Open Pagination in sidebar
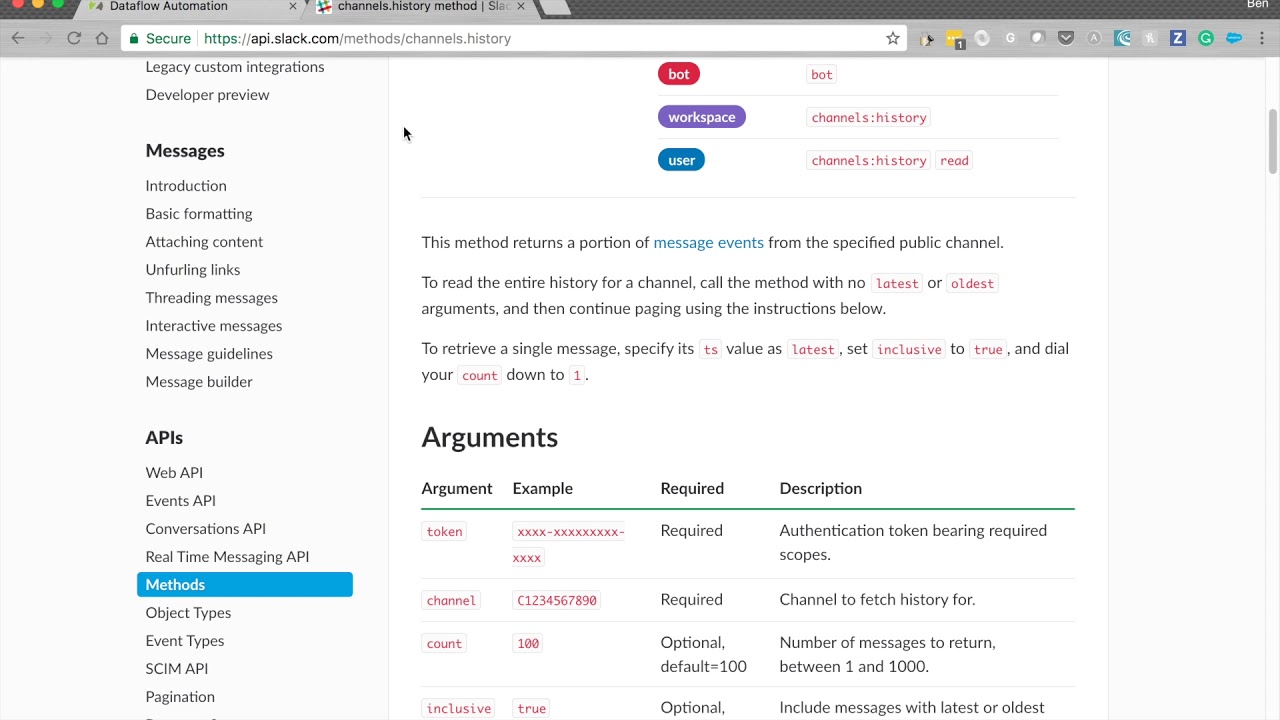The width and height of the screenshot is (1280, 720). point(180,697)
